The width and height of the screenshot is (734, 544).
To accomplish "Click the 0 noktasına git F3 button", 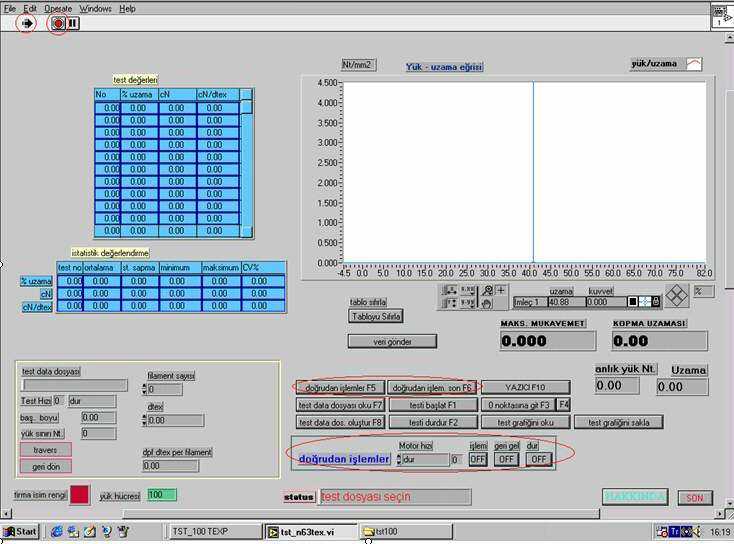I will pyautogui.click(x=518, y=405).
